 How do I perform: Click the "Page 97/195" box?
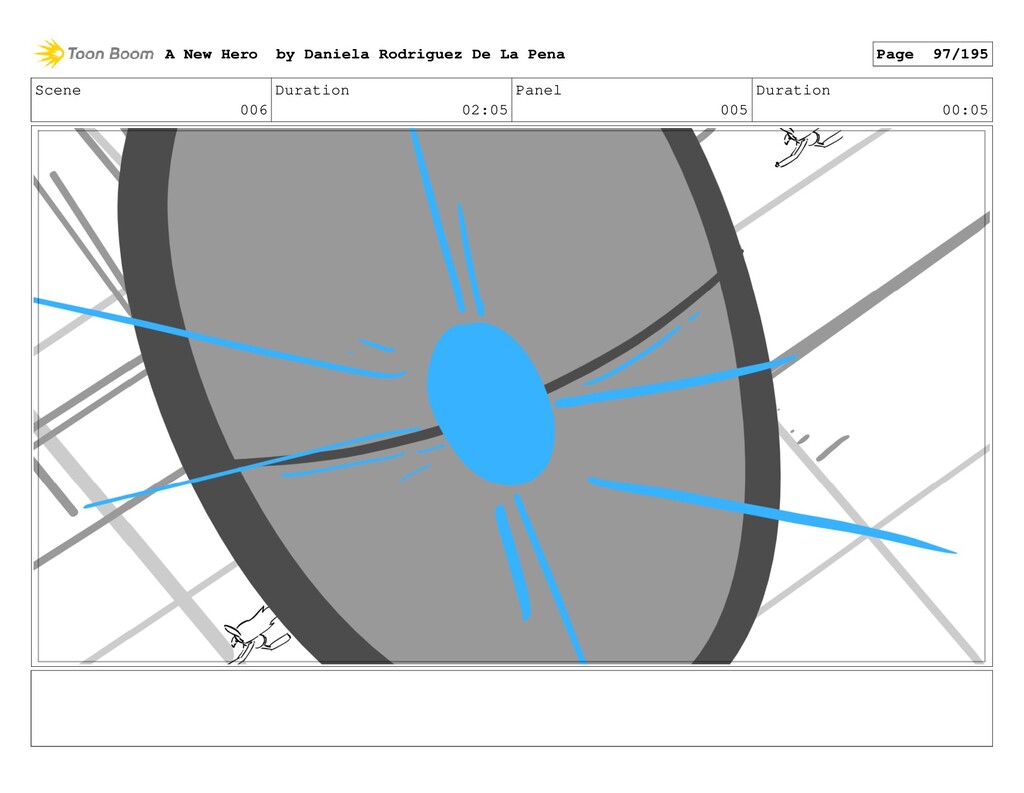(932, 54)
